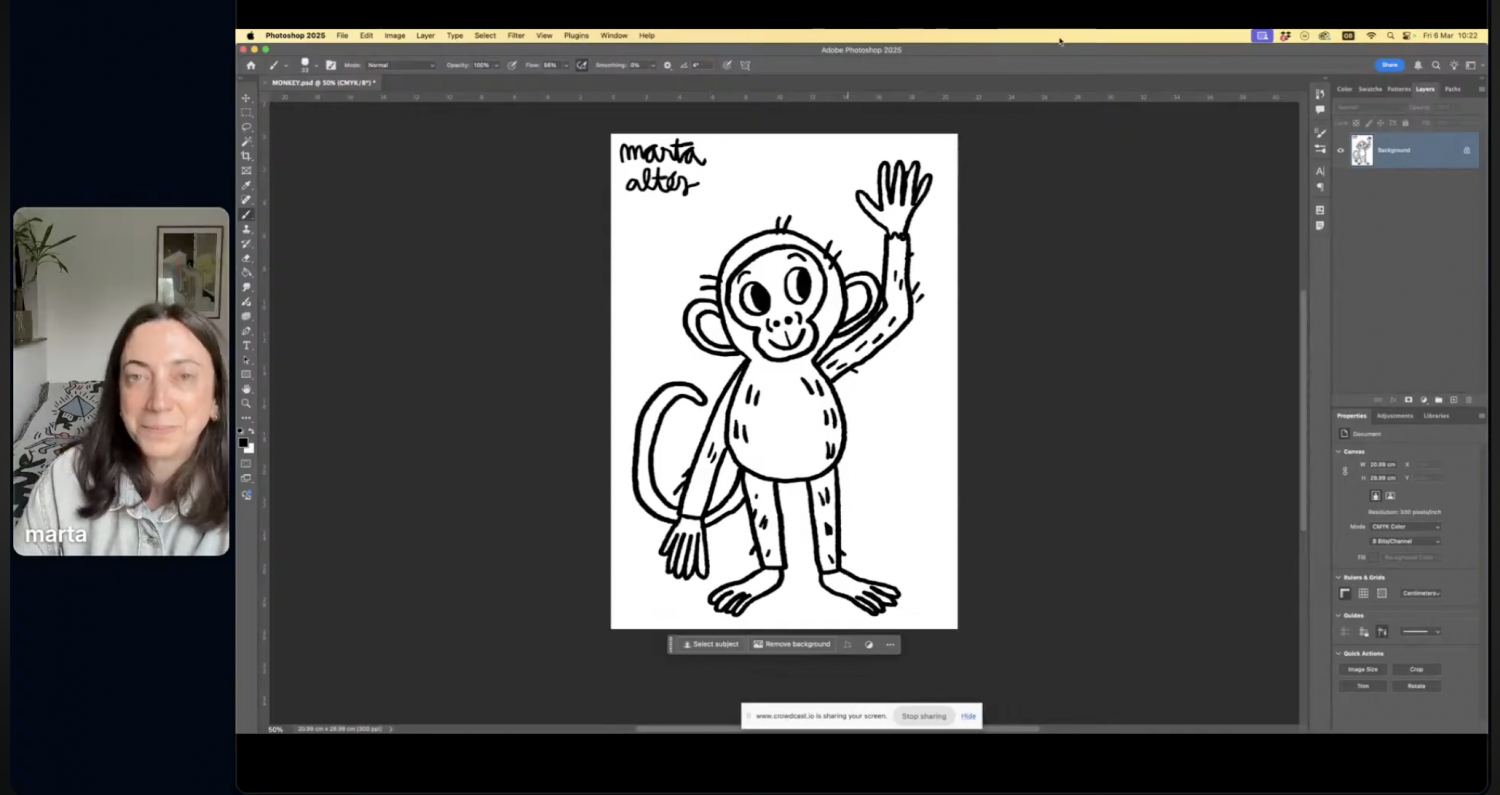Image resolution: width=1500 pixels, height=795 pixels.
Task: Hide the Background layer with eye icon
Action: [1340, 150]
